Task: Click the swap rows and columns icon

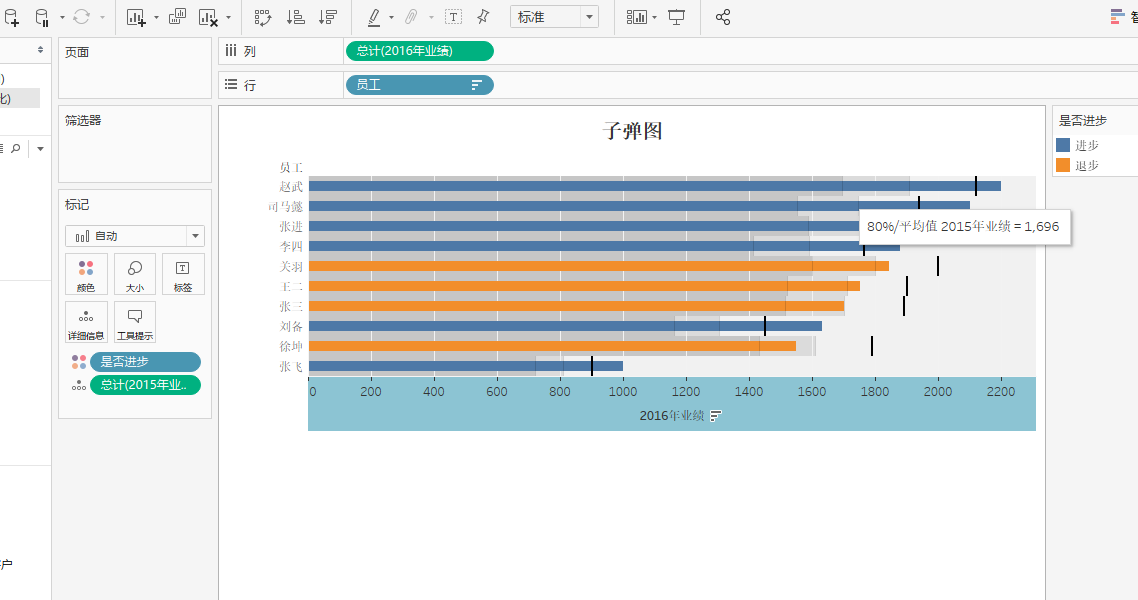Action: pyautogui.click(x=263, y=17)
